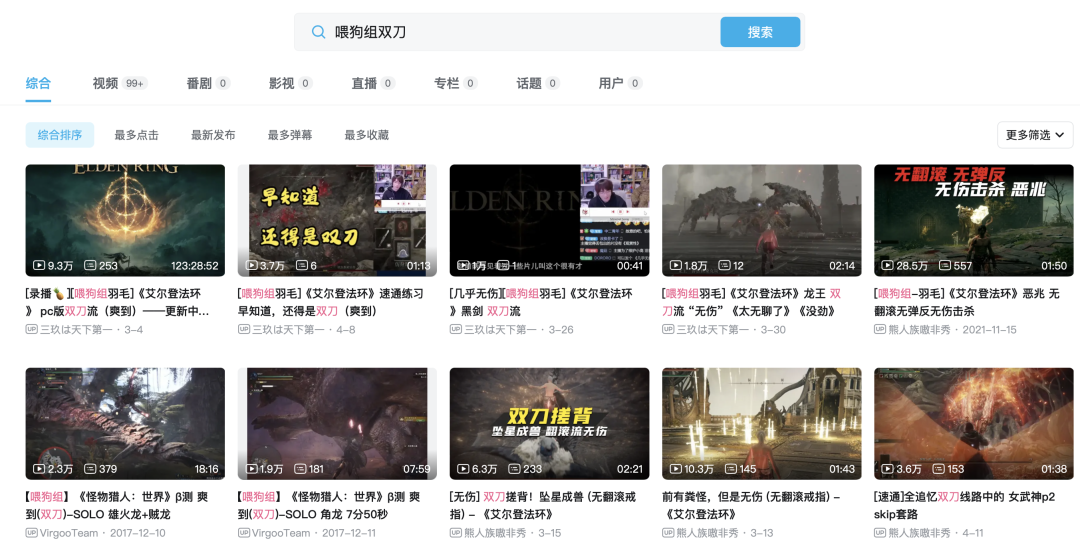This screenshot has height=551, width=1080.
Task: Sort results by 最多收藏
Action: click(366, 135)
